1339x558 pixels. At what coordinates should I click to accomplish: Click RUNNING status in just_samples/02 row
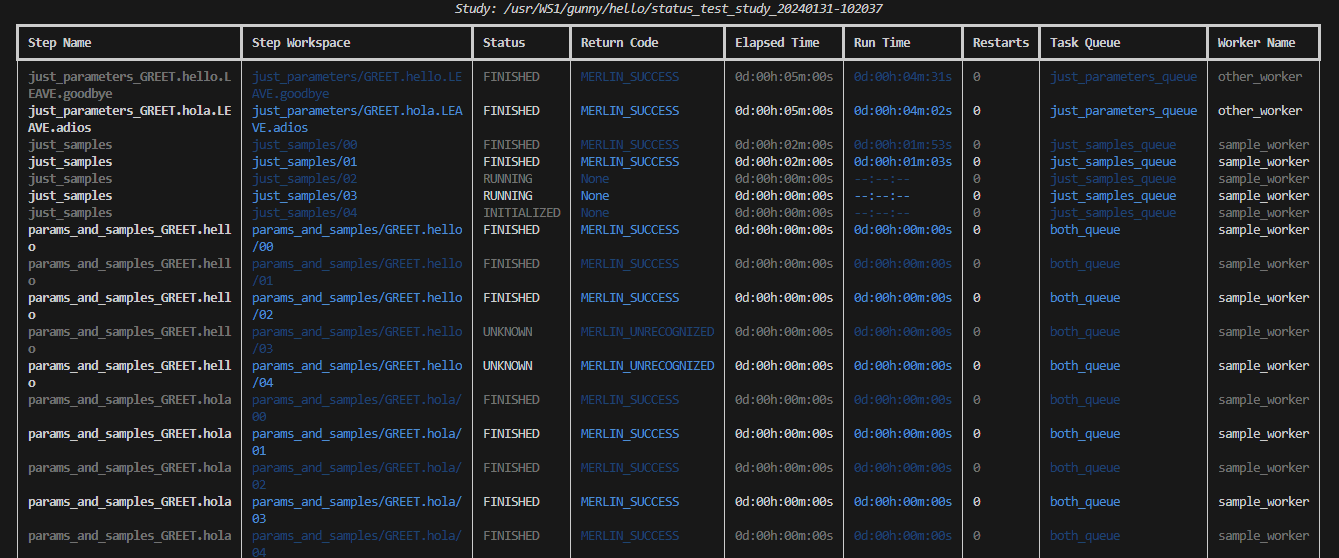(x=508, y=179)
